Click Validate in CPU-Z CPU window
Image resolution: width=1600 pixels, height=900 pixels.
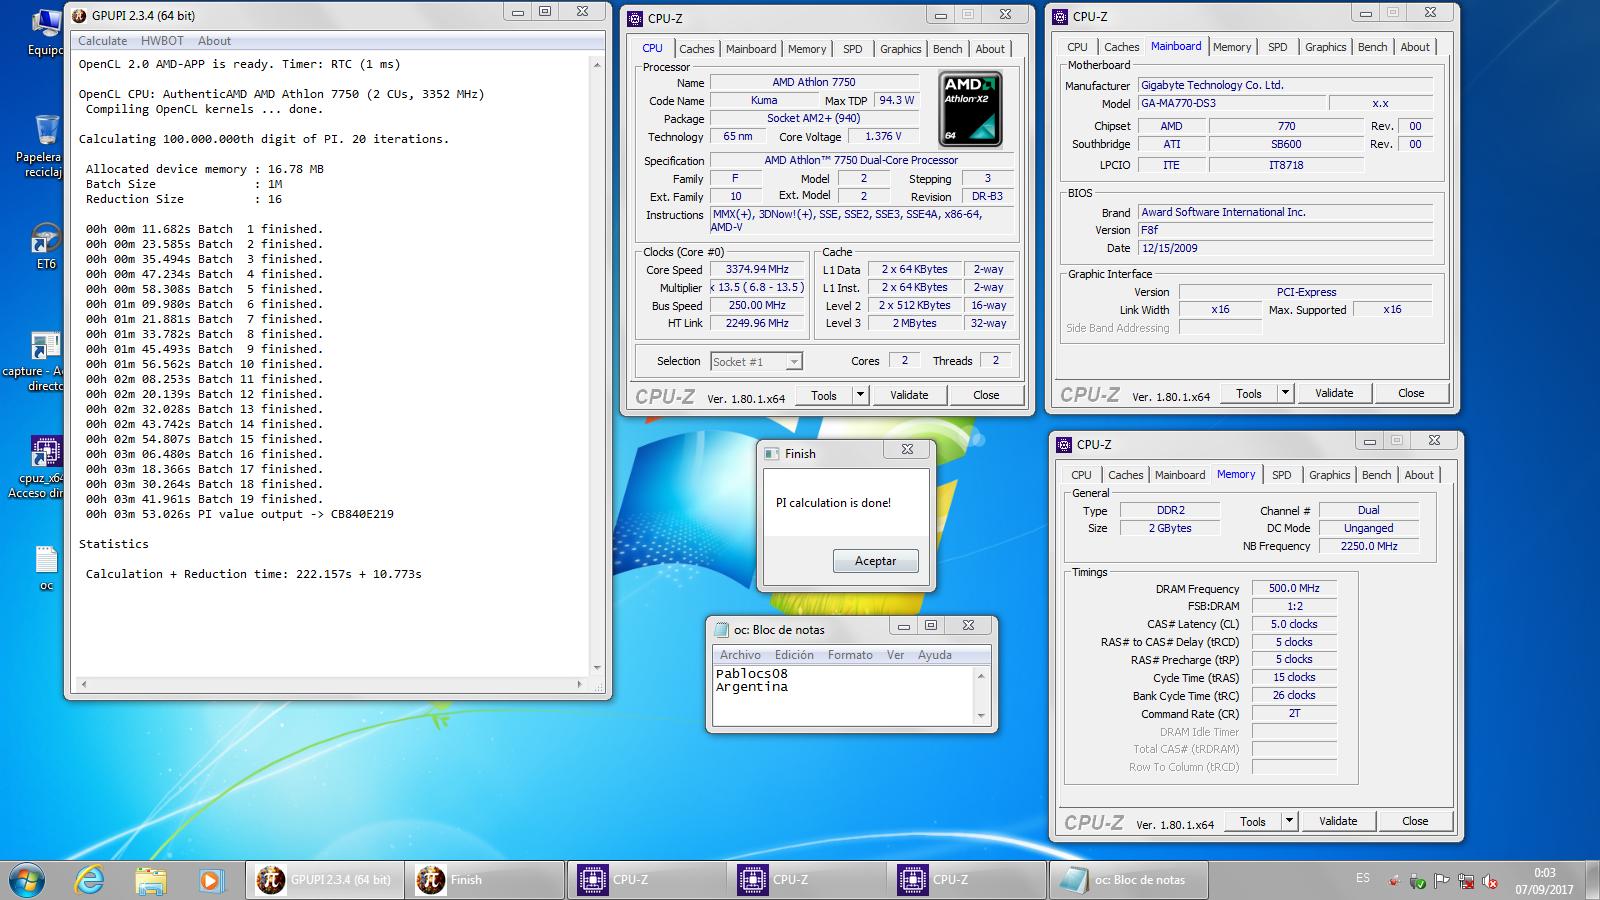pos(909,395)
